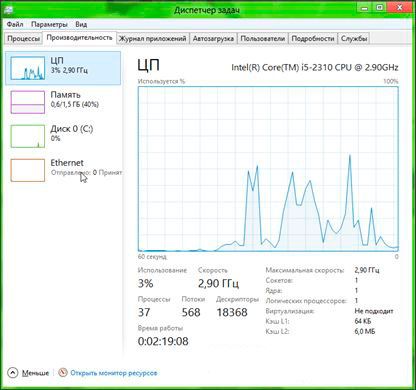Switch to the Процессы tab
This screenshot has width=416, height=390.
click(23, 39)
